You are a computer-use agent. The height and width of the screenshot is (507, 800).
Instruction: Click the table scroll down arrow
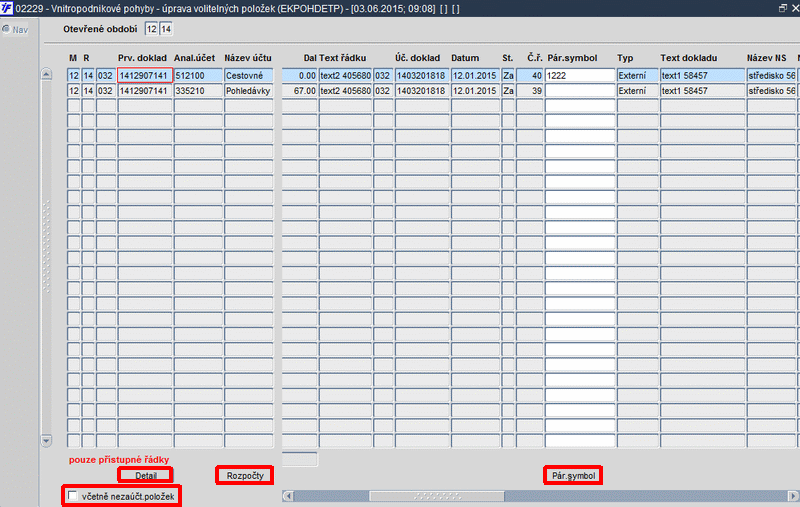pos(46,441)
